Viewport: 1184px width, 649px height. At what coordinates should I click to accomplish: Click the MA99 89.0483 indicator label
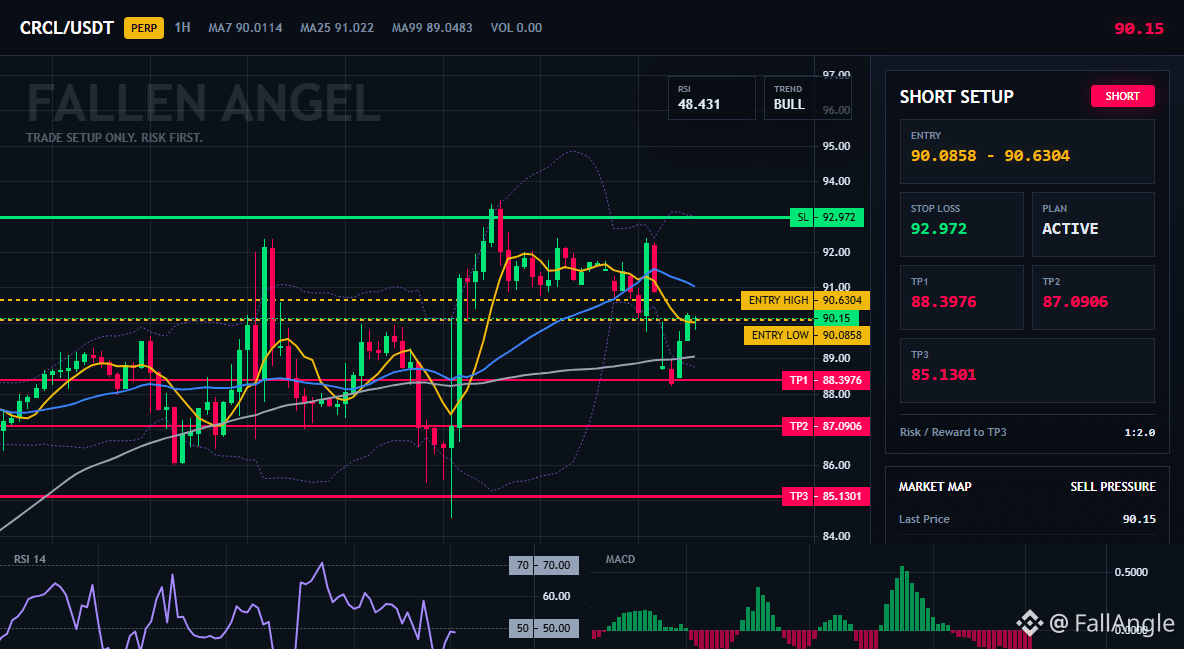(x=432, y=28)
